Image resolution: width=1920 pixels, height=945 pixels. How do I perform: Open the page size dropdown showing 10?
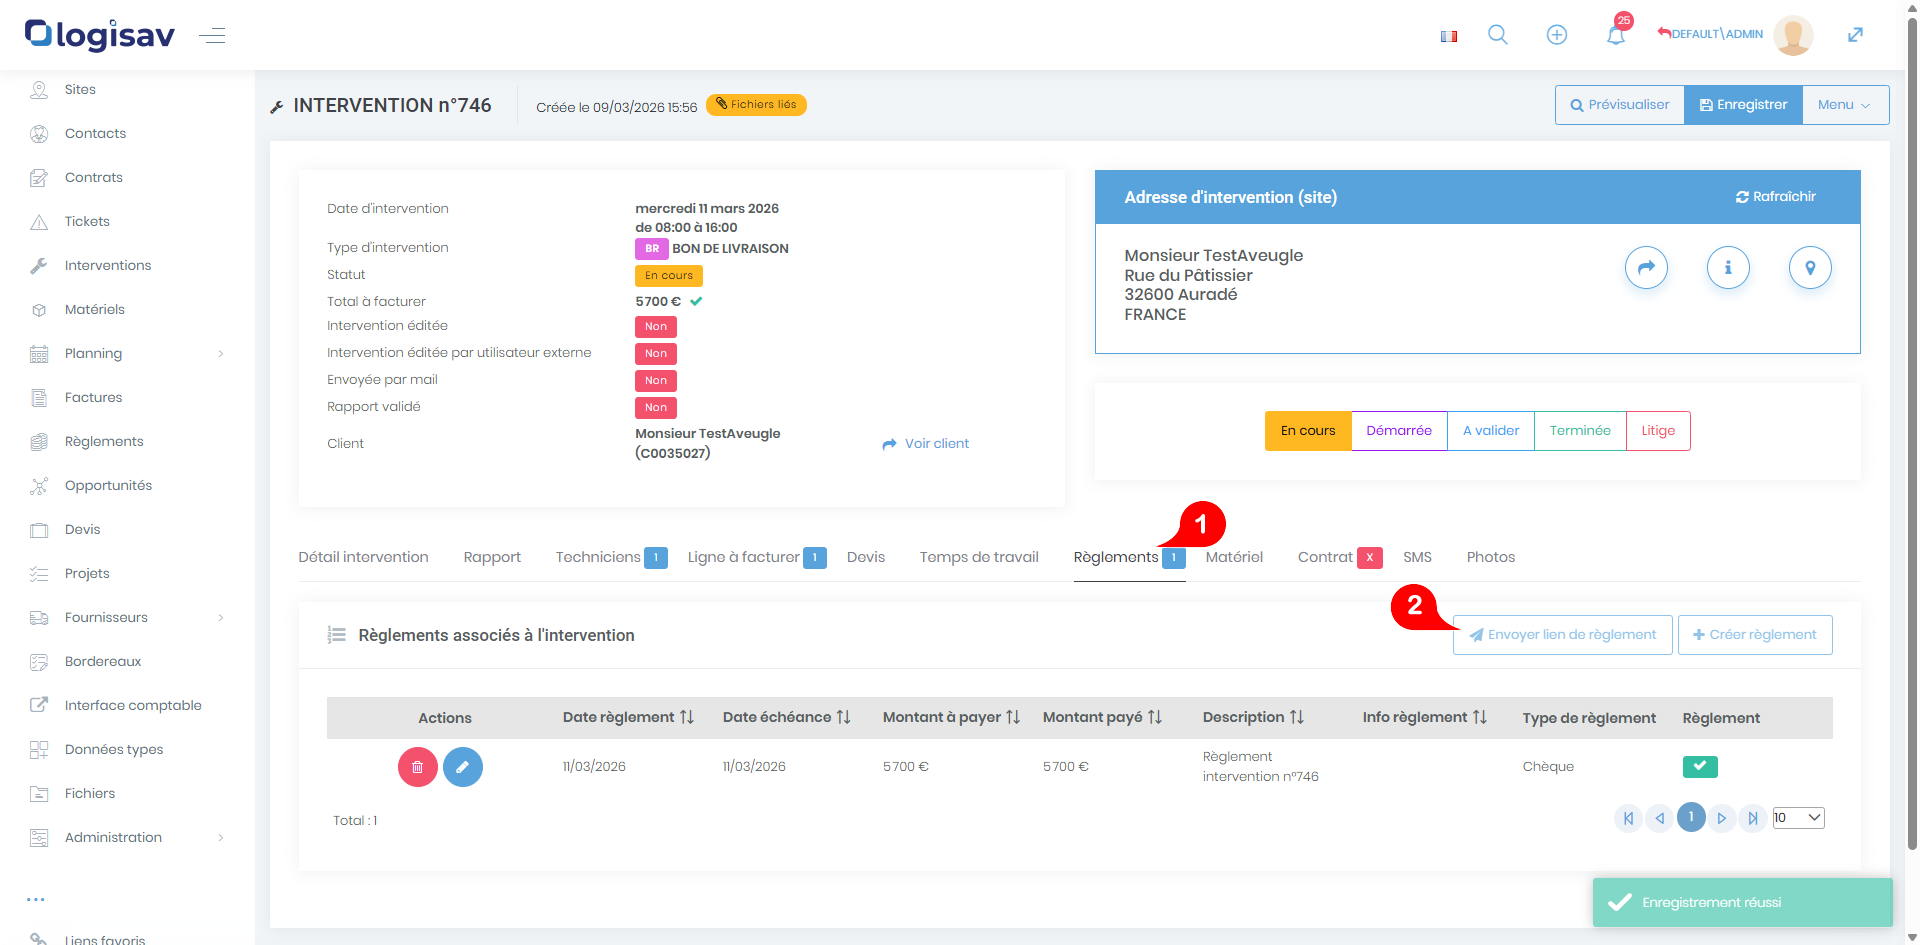click(x=1798, y=818)
